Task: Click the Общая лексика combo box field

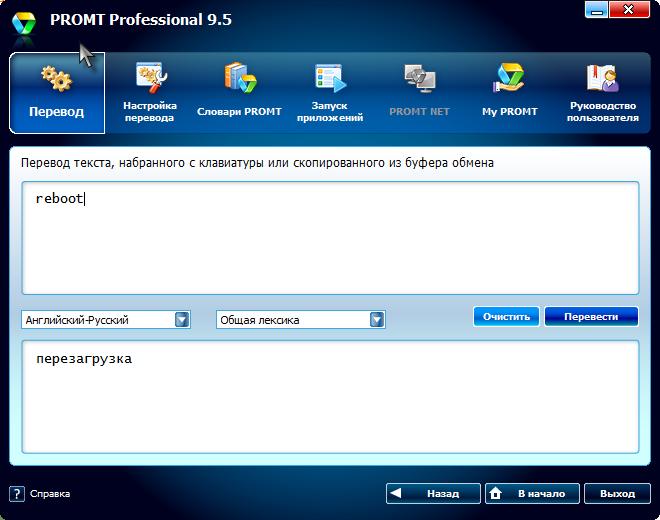Action: click(x=301, y=320)
